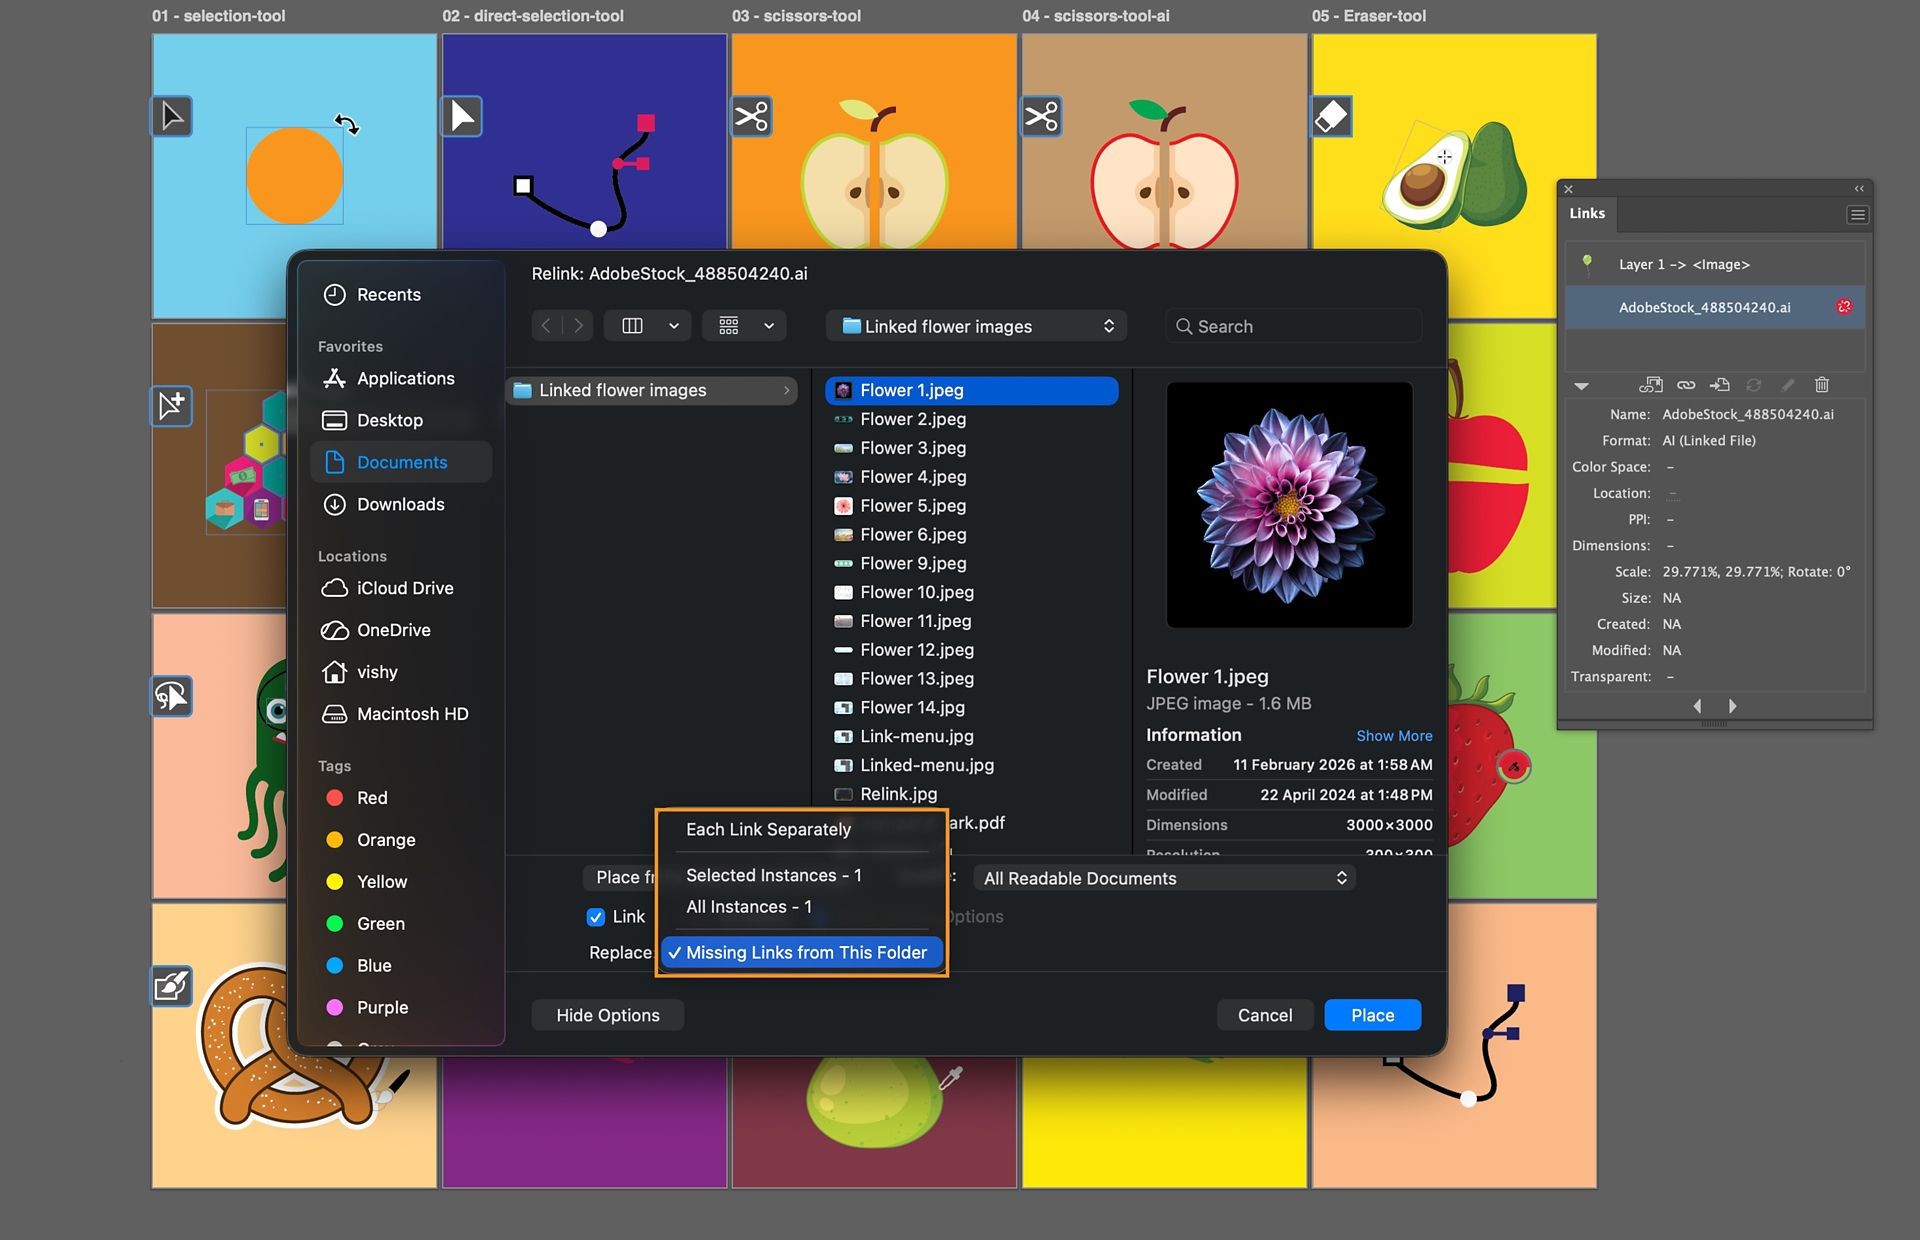1920x1240 pixels.
Task: Select Layer 1 -> <Image> row
Action: click(x=1714, y=264)
